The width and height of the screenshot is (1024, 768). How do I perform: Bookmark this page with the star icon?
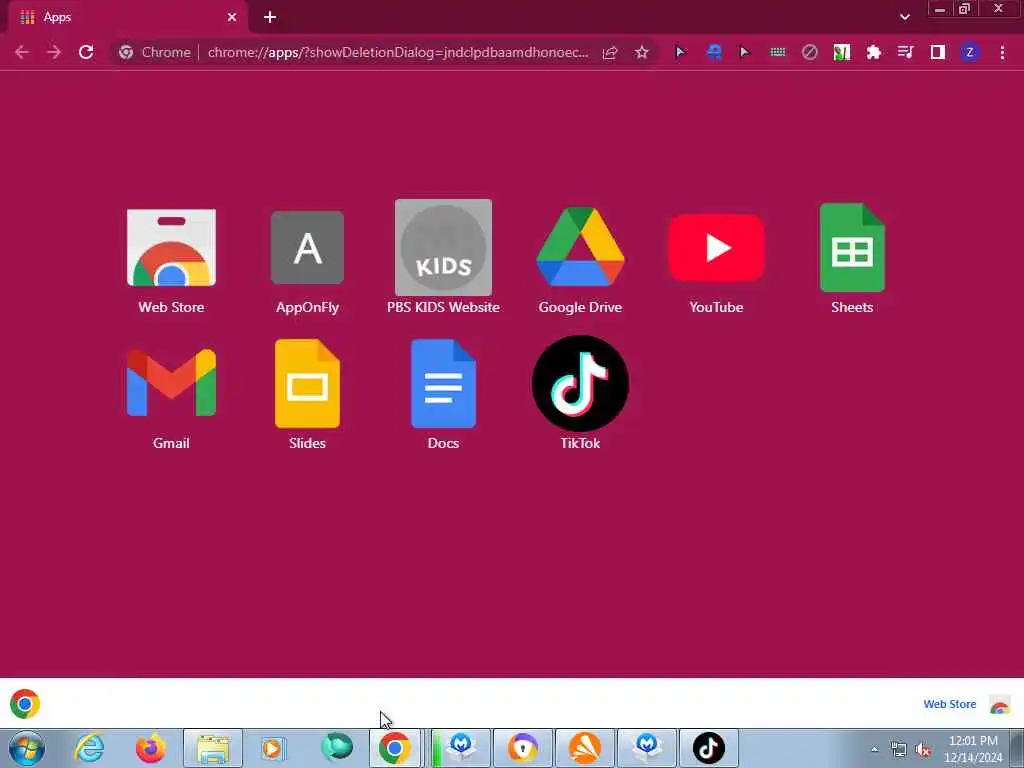(x=641, y=52)
